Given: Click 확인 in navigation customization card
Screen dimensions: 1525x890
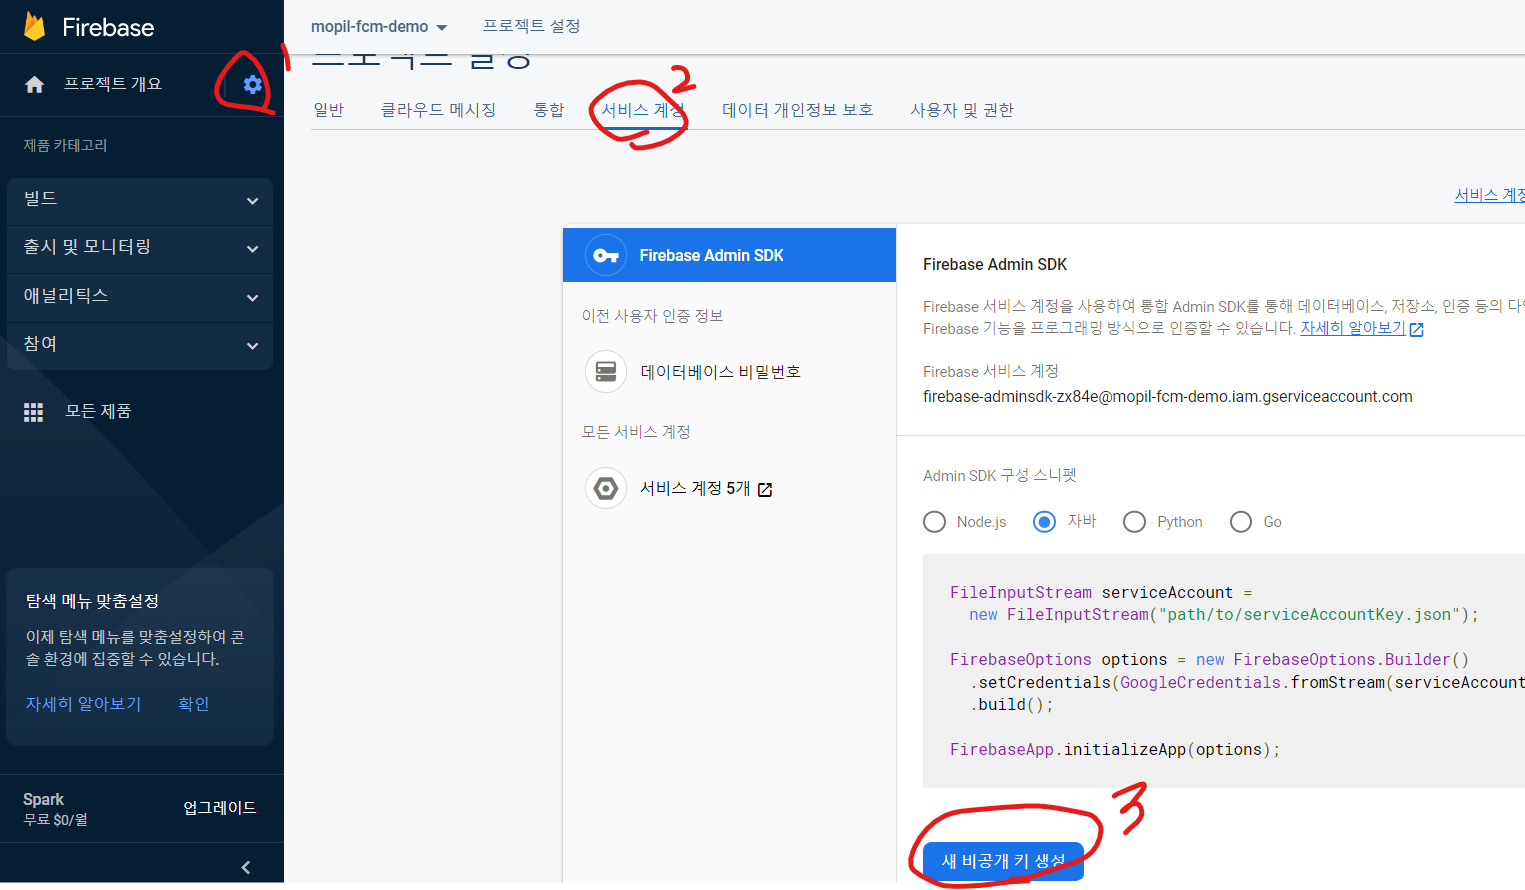Looking at the screenshot, I should click(194, 704).
